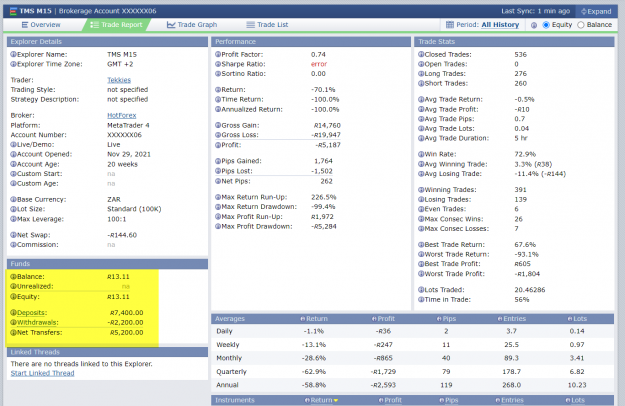Click info icon next to Explorer Name
The image size is (625, 406).
(x=14, y=54)
